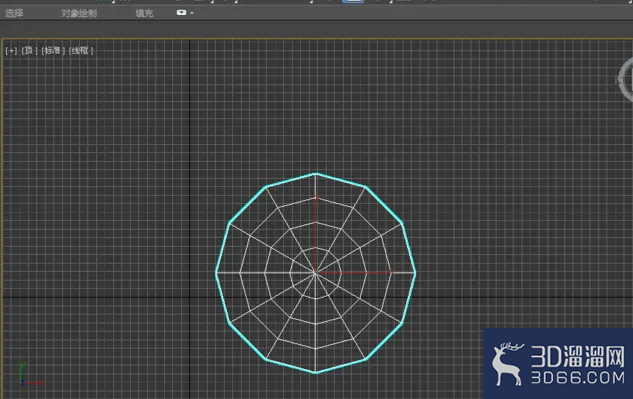Switch to the 对象绘制 ribbon tab
Image resolution: width=633 pixels, height=399 pixels.
coord(79,13)
